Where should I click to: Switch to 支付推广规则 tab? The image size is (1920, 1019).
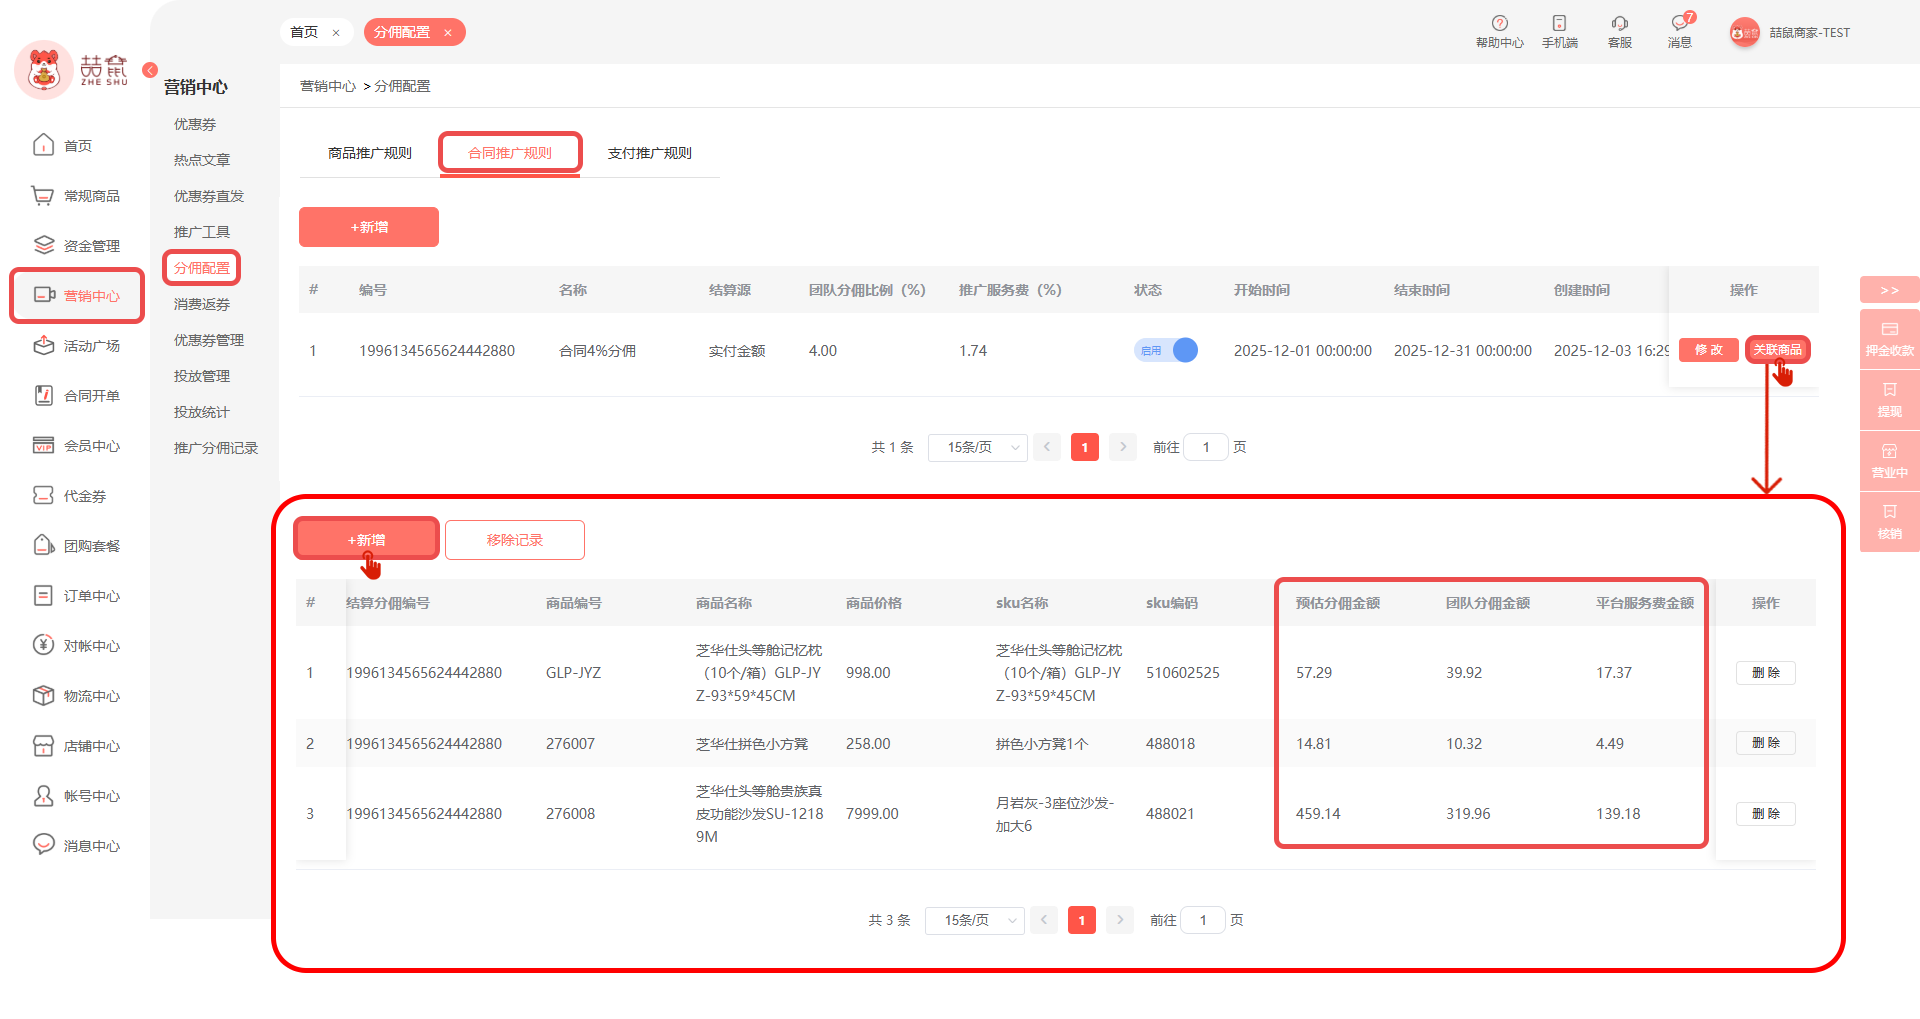point(649,153)
